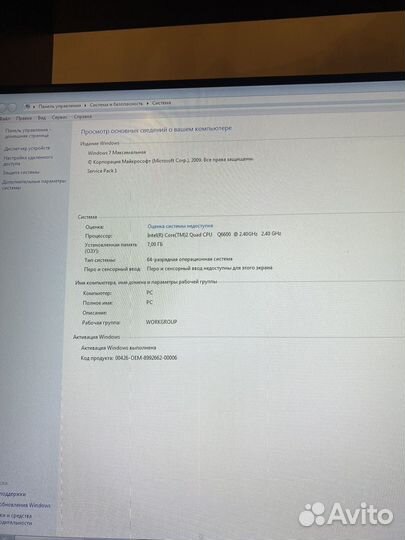405x540 pixels.
Task: Go to 'Система и безопасность' breadcrumb
Action: (x=116, y=104)
